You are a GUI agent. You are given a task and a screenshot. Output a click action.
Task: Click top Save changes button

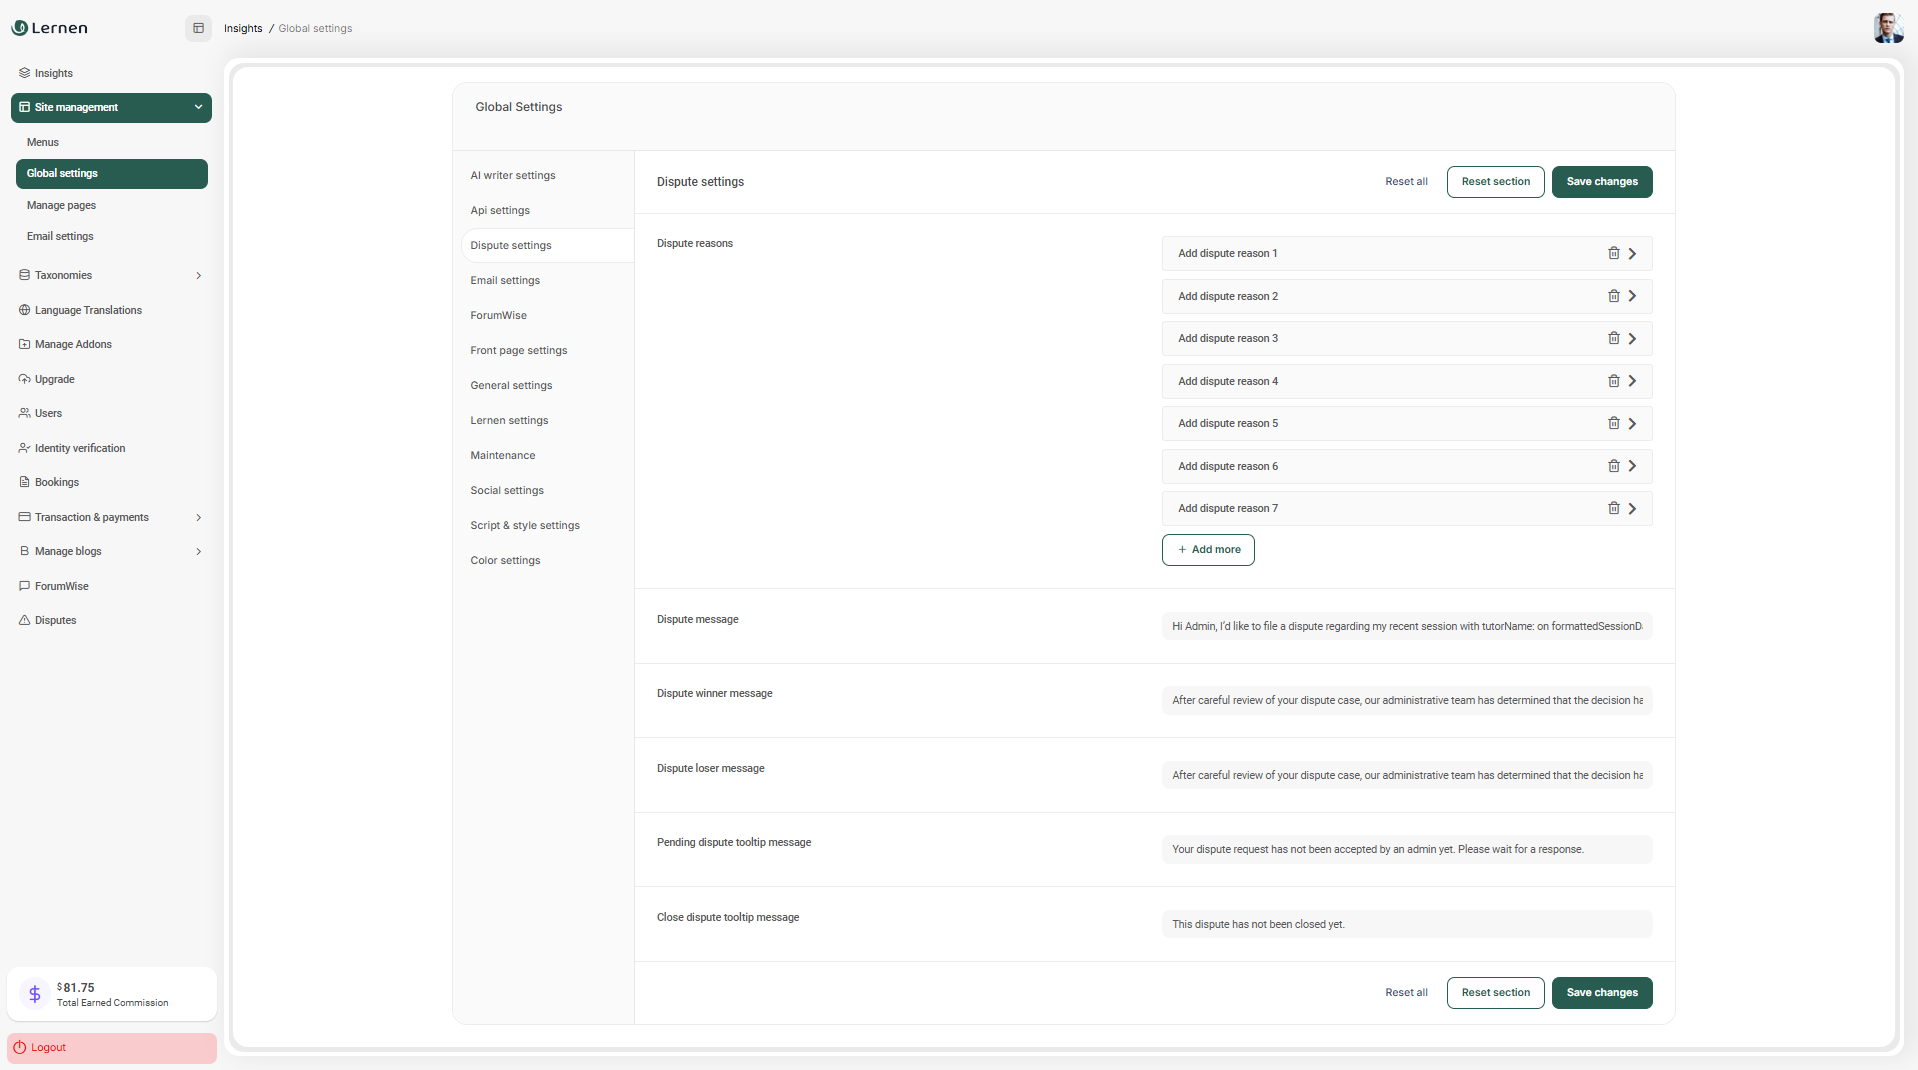click(1601, 182)
